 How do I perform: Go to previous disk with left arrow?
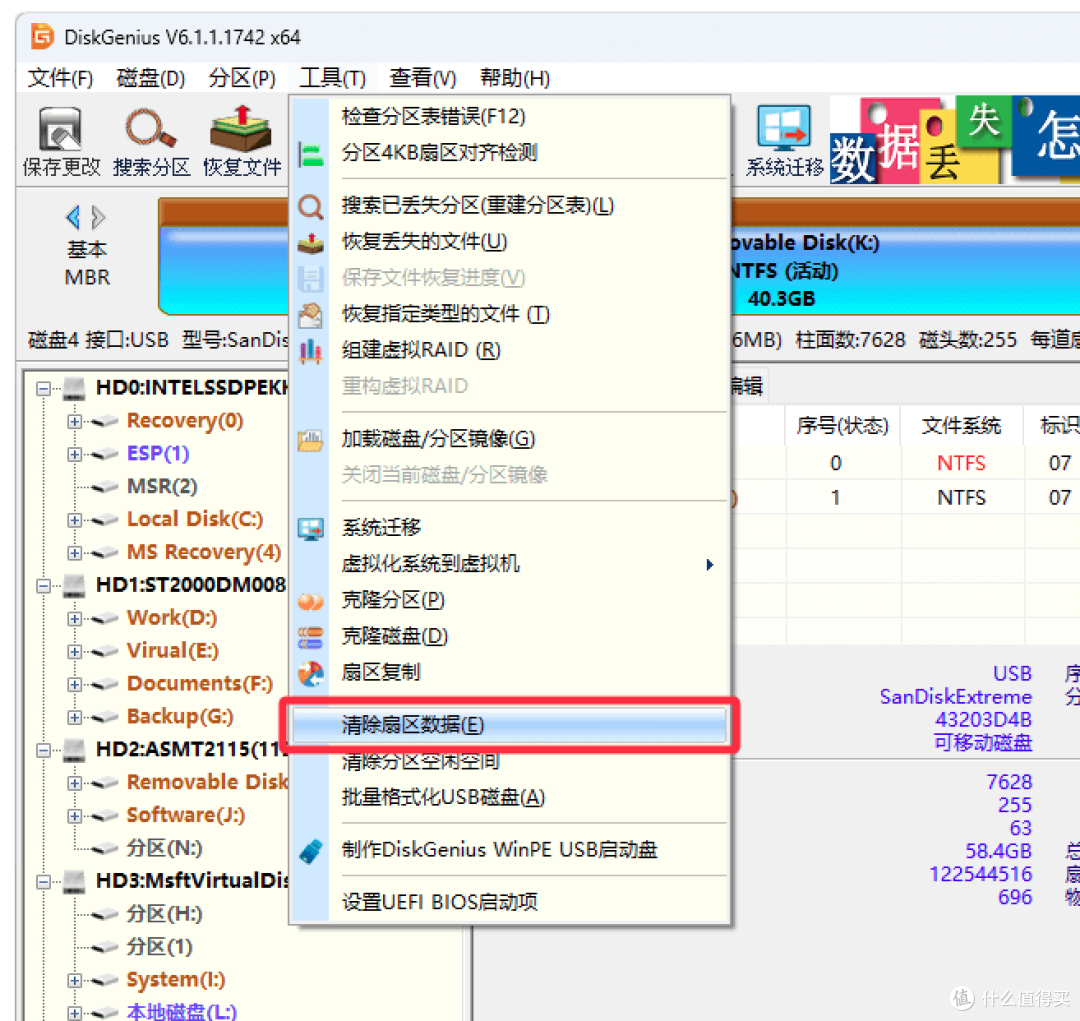[x=73, y=218]
